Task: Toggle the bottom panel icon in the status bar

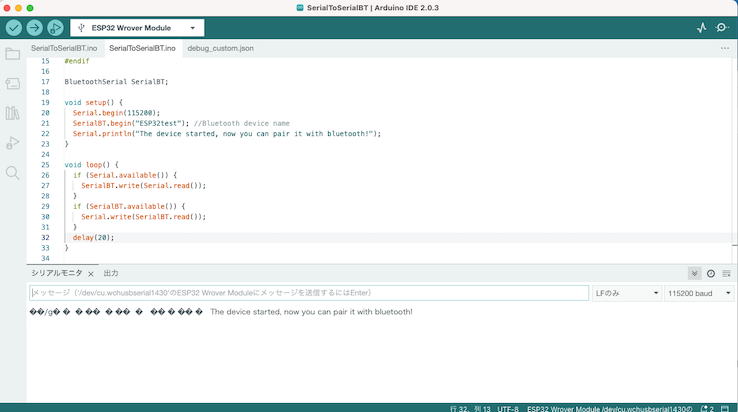Action: 725,409
